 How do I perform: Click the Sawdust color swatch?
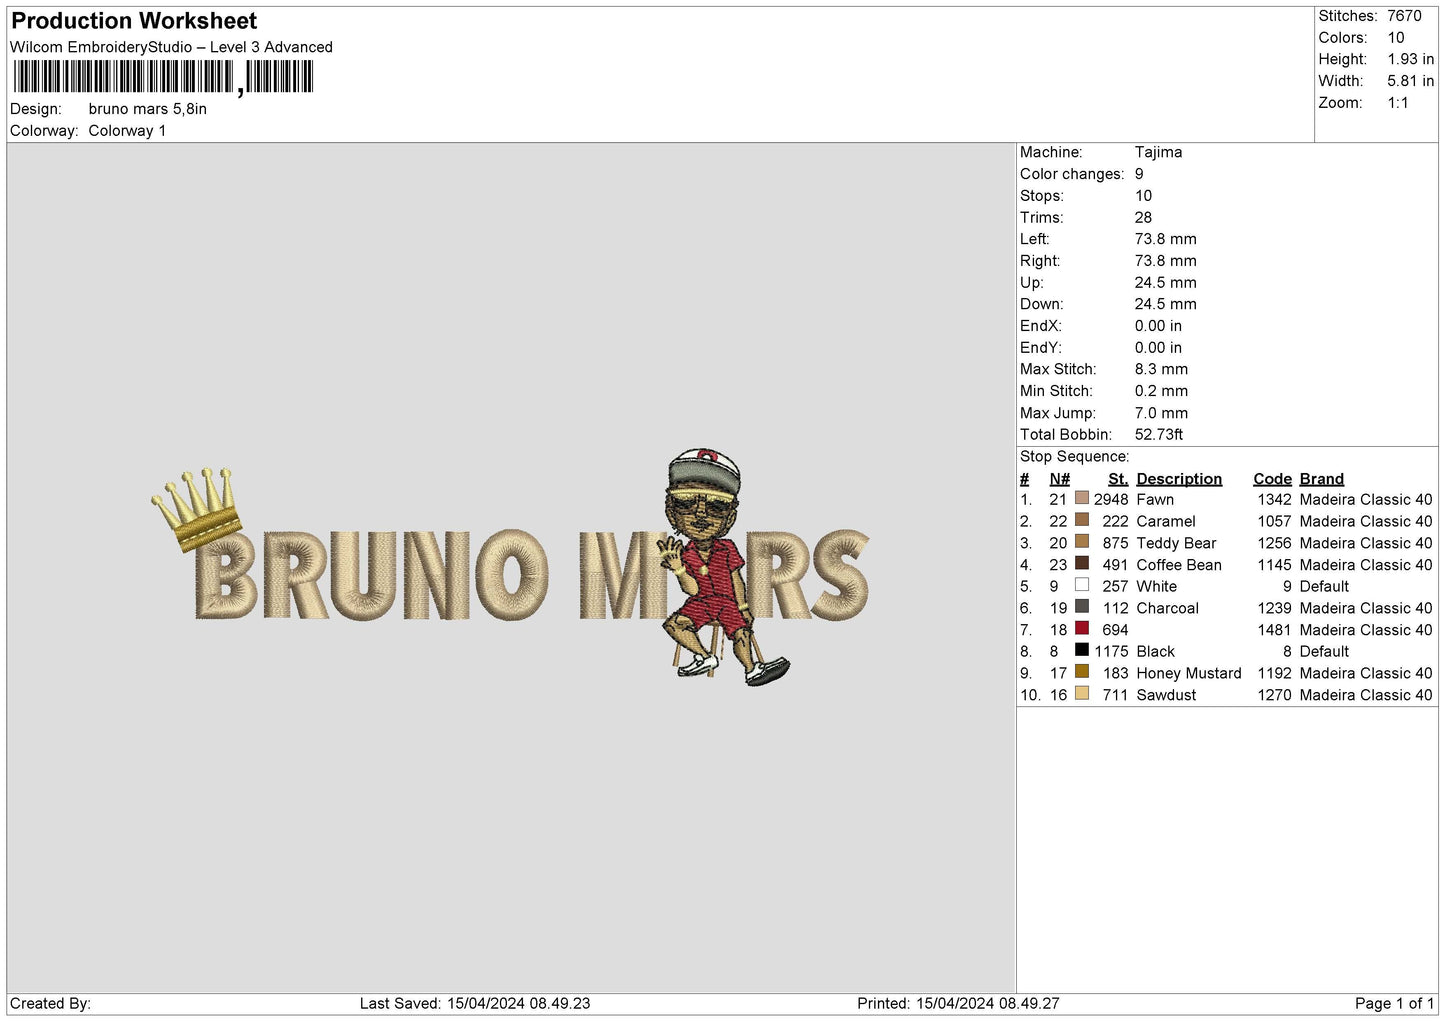1081,694
